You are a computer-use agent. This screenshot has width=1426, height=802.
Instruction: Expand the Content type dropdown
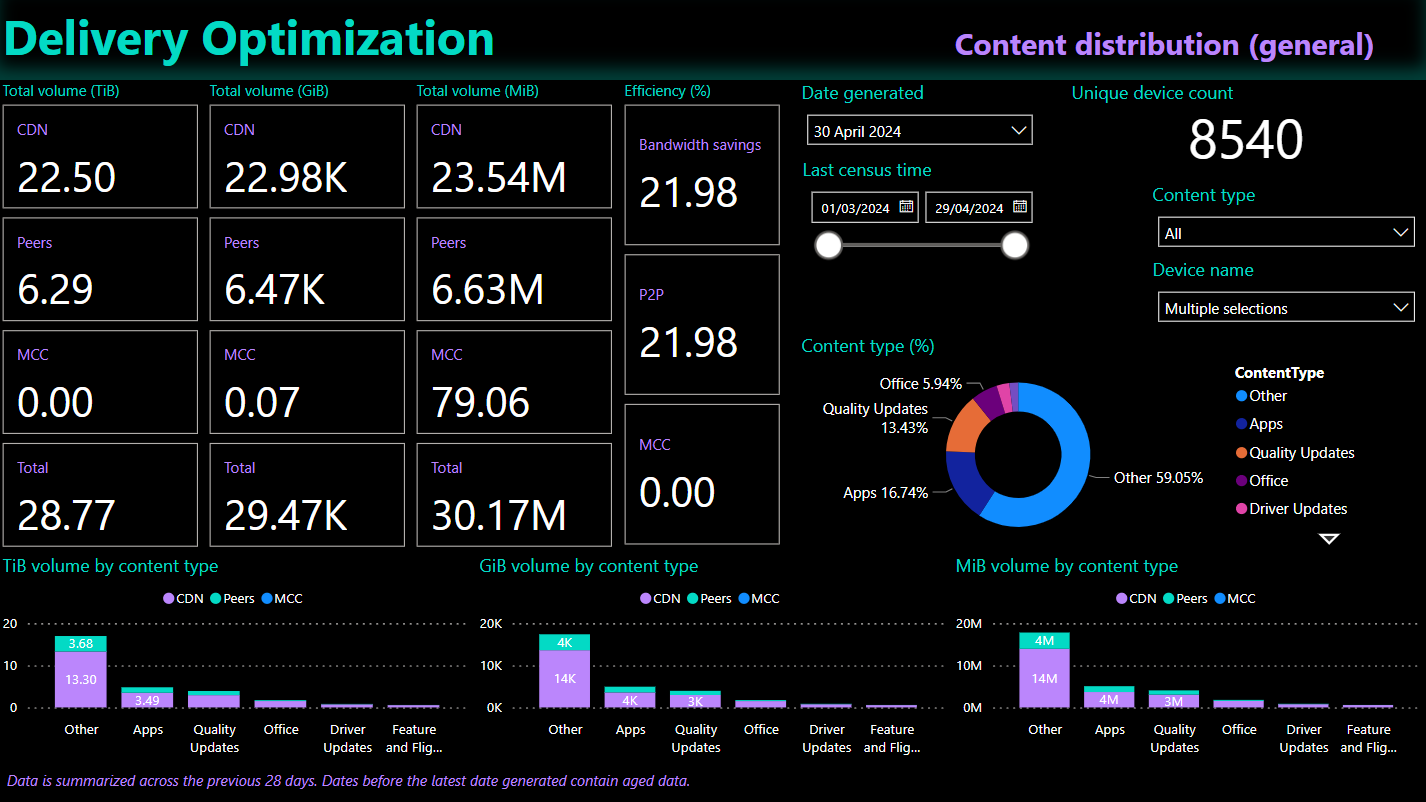(1285, 233)
